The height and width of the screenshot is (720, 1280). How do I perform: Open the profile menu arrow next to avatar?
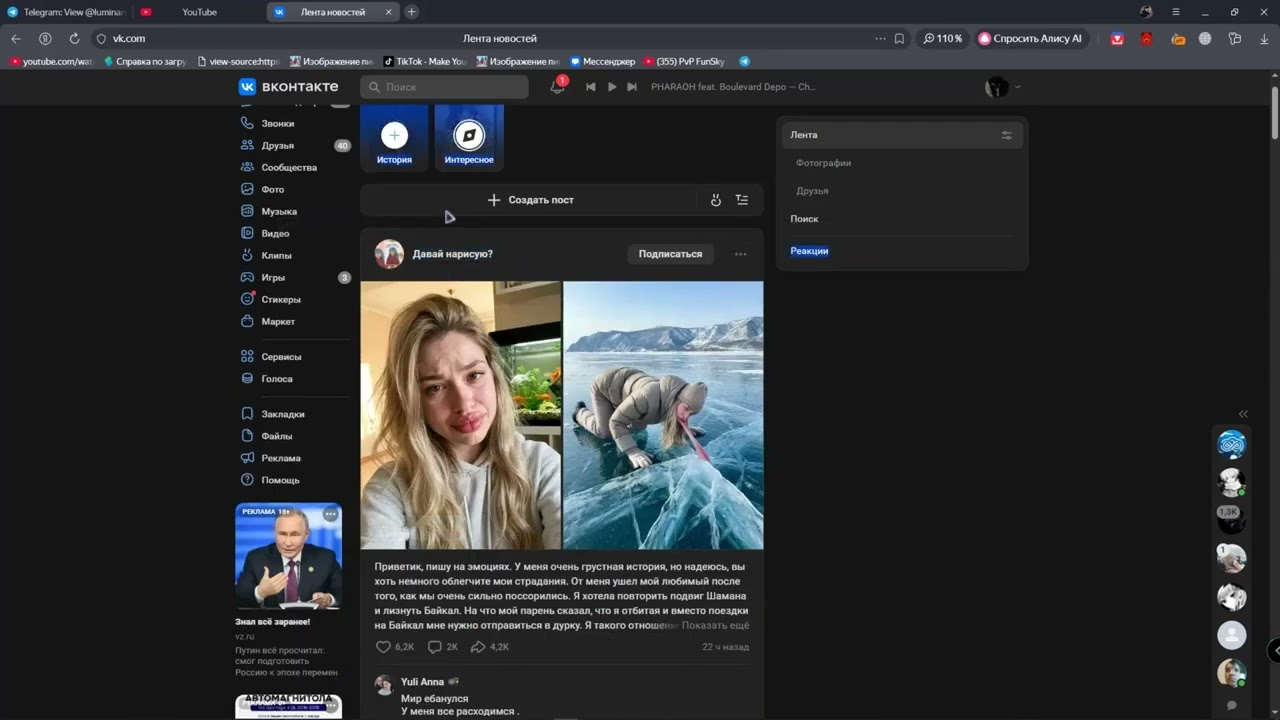click(1018, 87)
